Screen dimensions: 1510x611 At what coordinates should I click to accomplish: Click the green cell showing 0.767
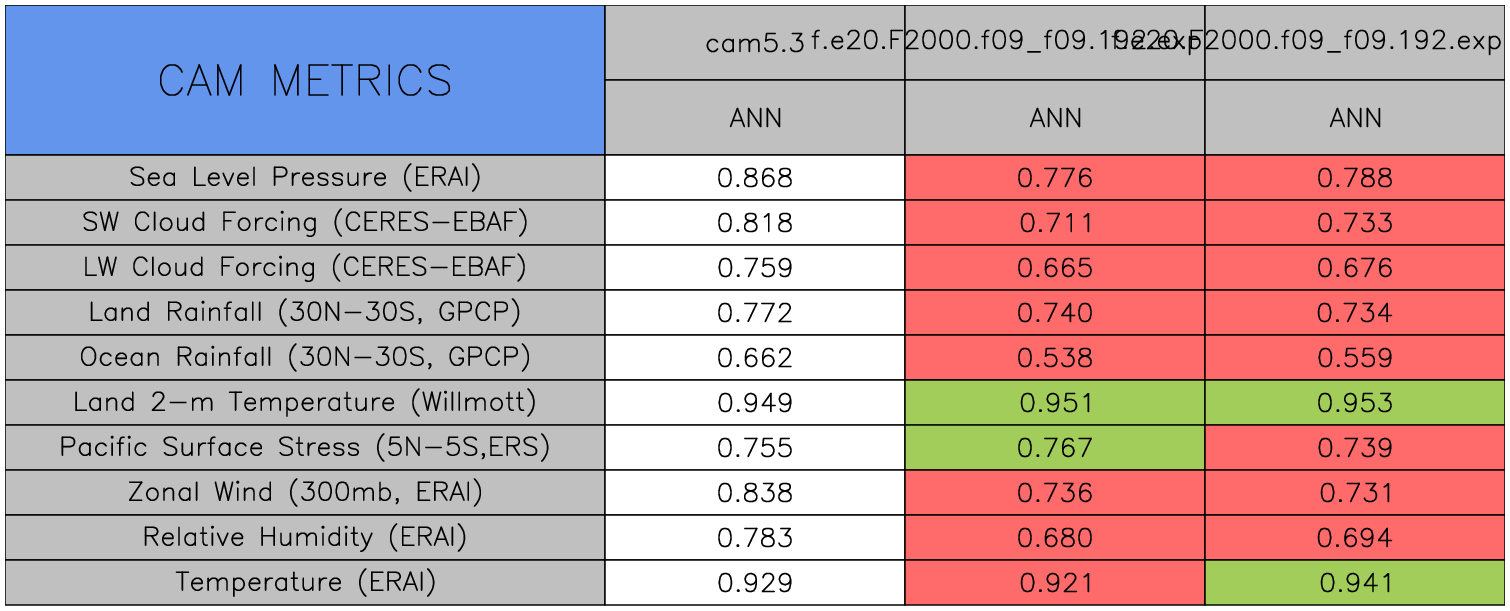[x=1055, y=448]
